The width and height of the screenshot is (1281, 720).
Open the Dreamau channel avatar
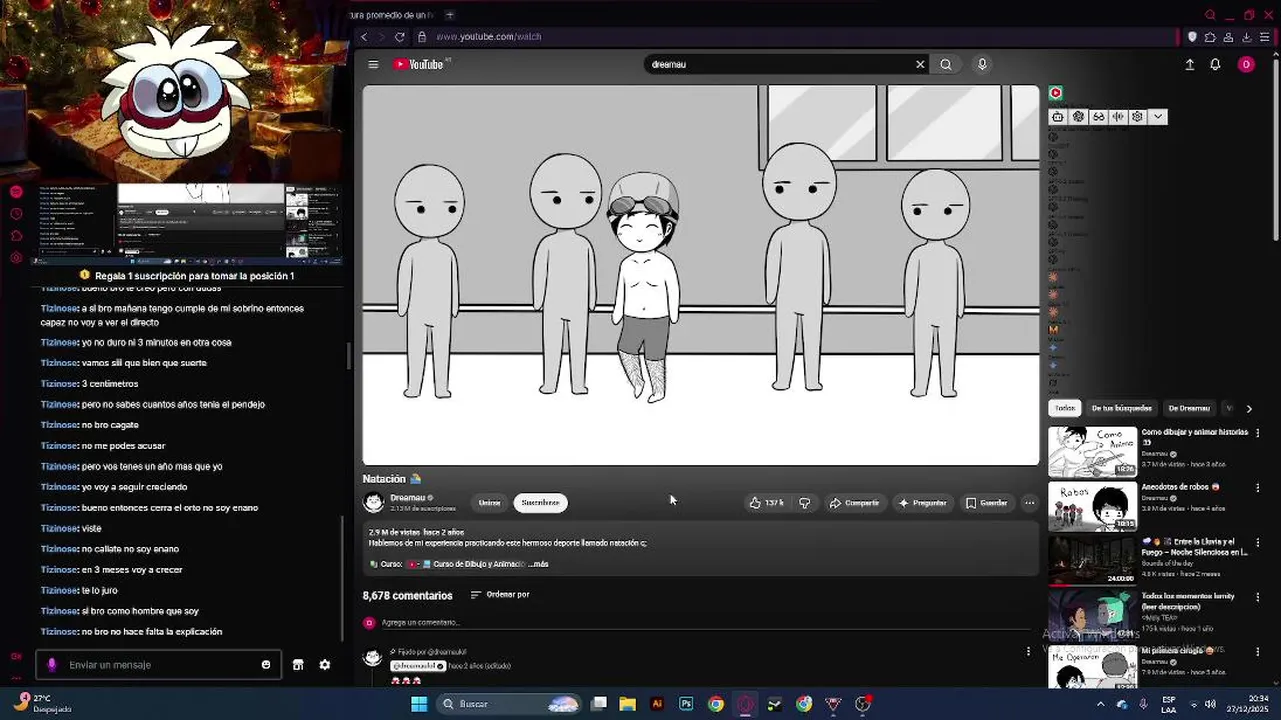click(374, 502)
